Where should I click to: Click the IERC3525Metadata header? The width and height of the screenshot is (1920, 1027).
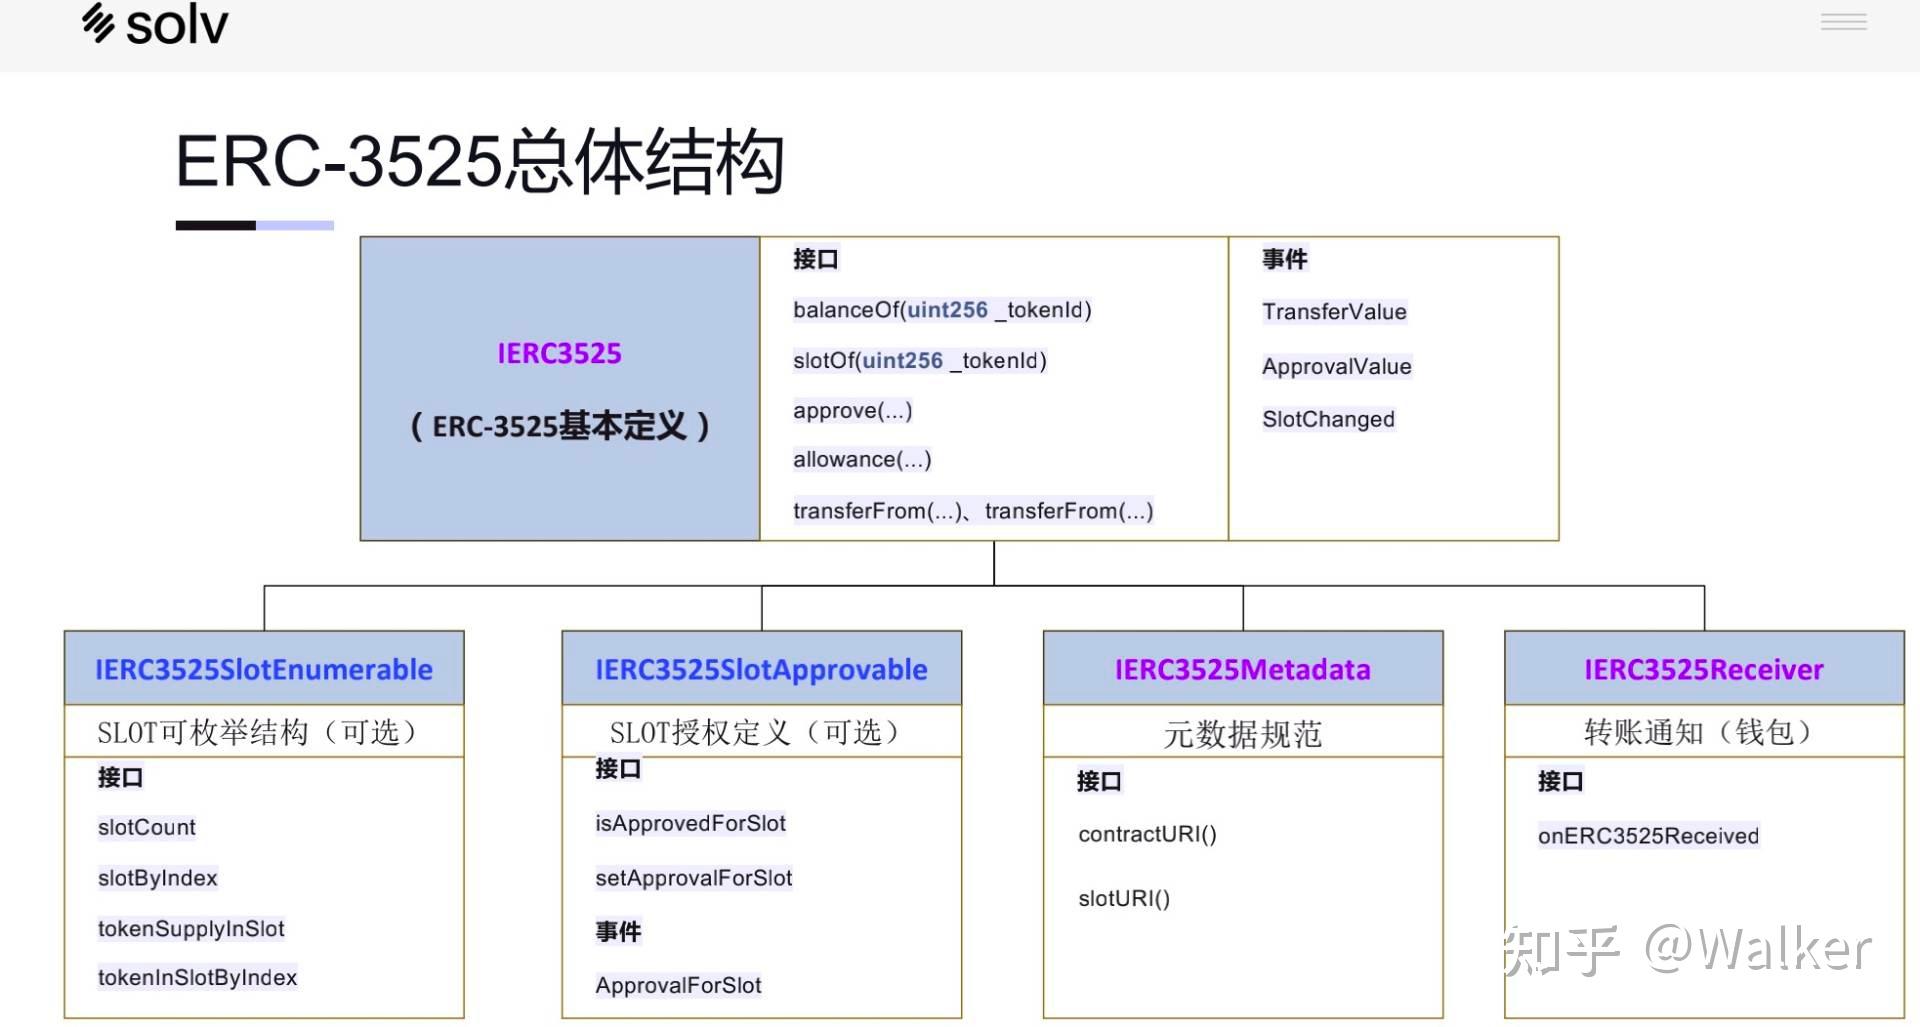(x=1243, y=669)
